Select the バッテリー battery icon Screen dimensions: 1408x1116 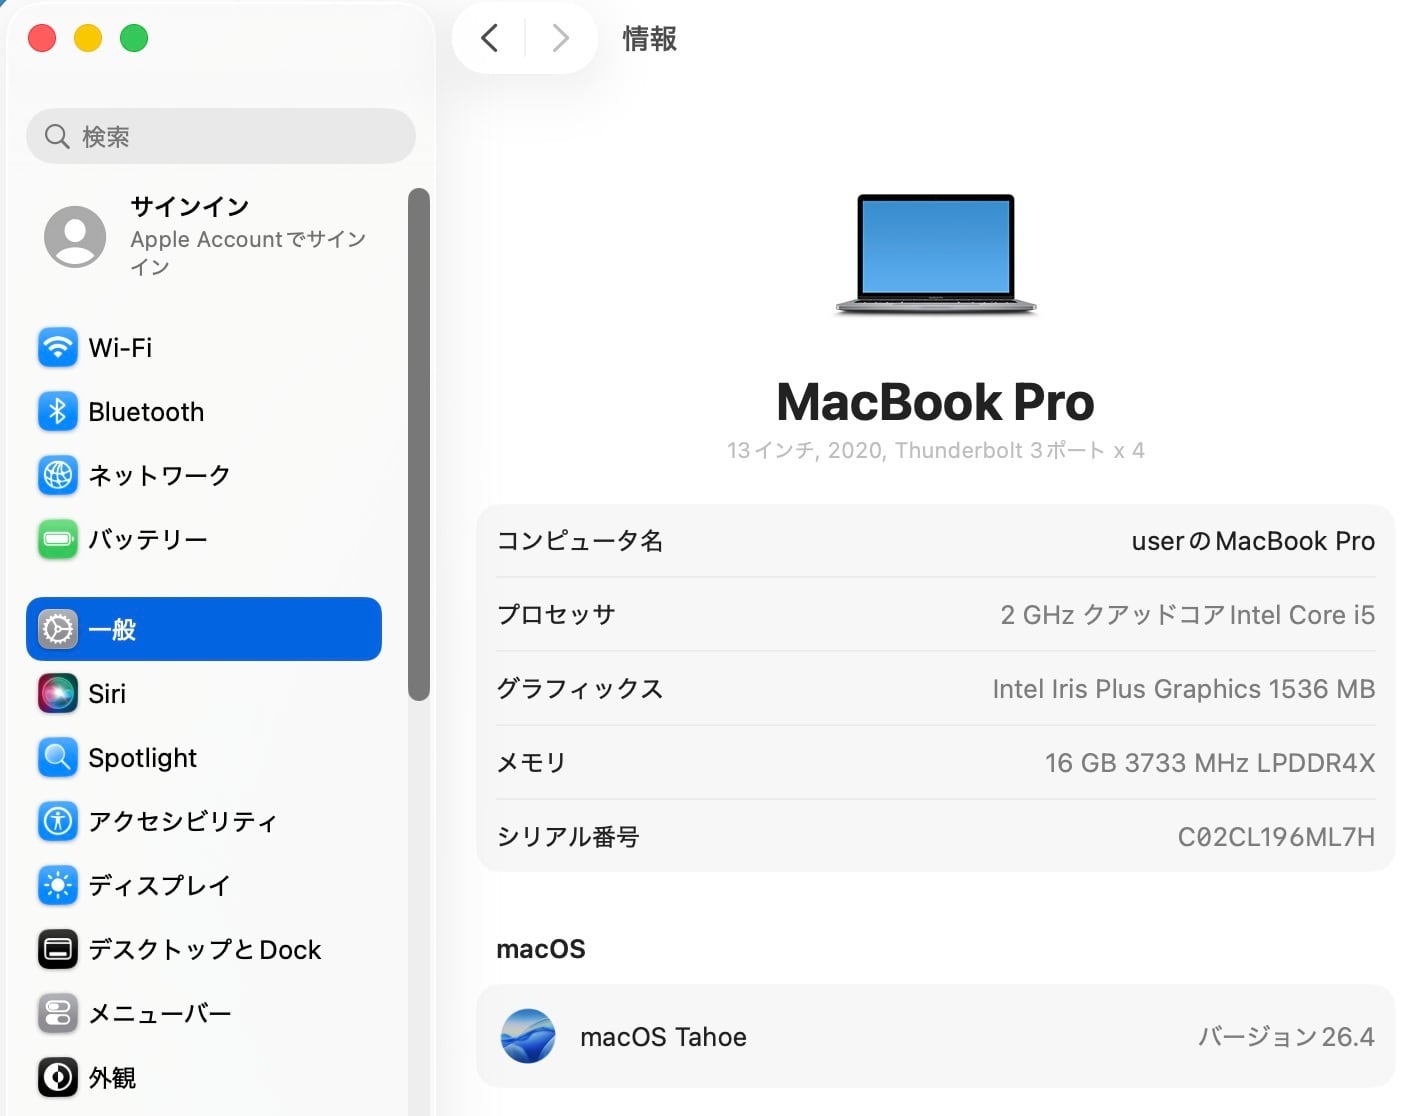pos(58,539)
